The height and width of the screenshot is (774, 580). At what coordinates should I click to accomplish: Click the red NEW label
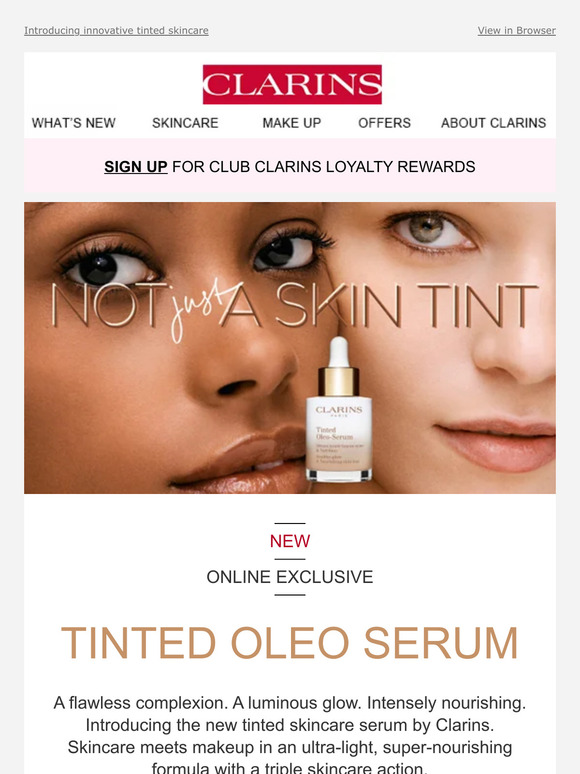click(290, 541)
